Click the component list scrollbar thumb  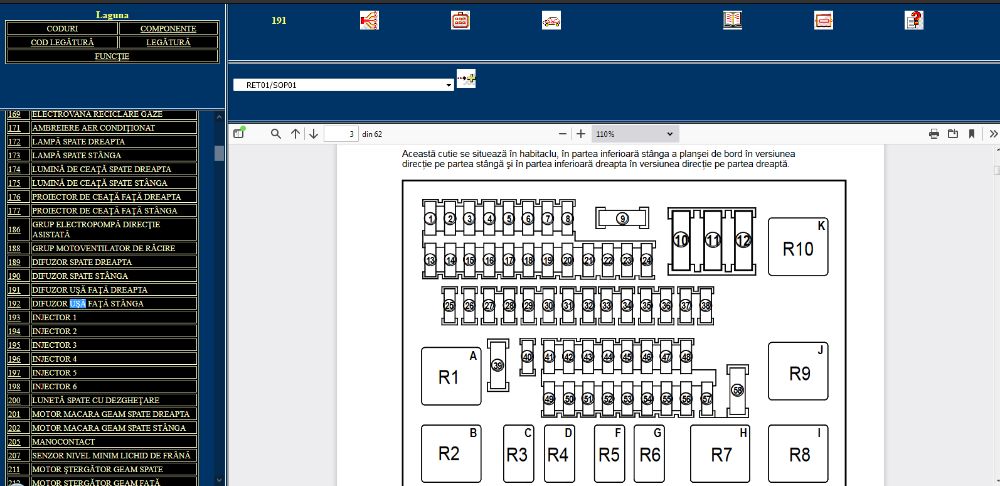point(219,153)
